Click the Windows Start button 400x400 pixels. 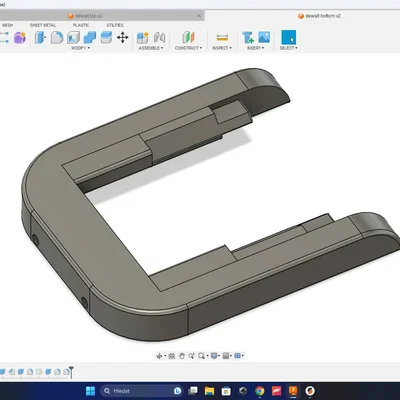point(91,391)
